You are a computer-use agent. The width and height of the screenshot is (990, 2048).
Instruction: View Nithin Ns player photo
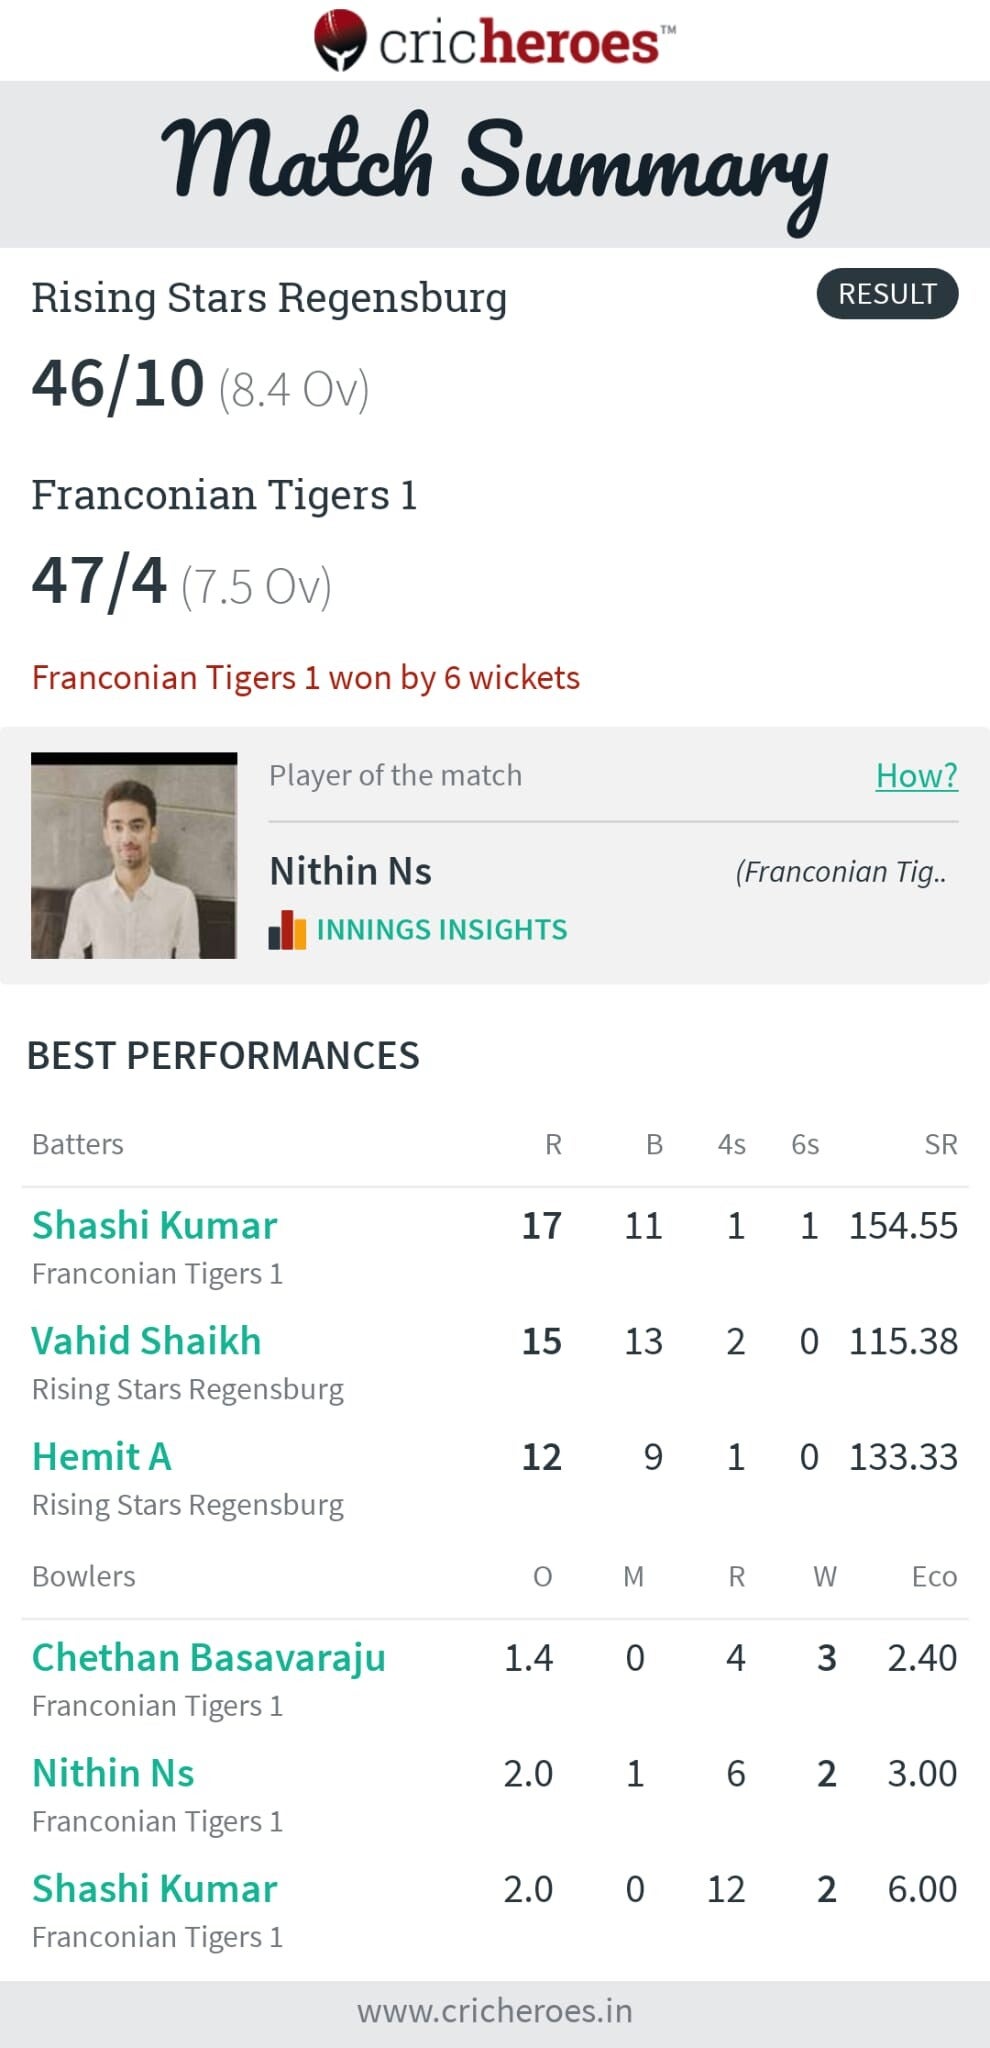(x=134, y=856)
